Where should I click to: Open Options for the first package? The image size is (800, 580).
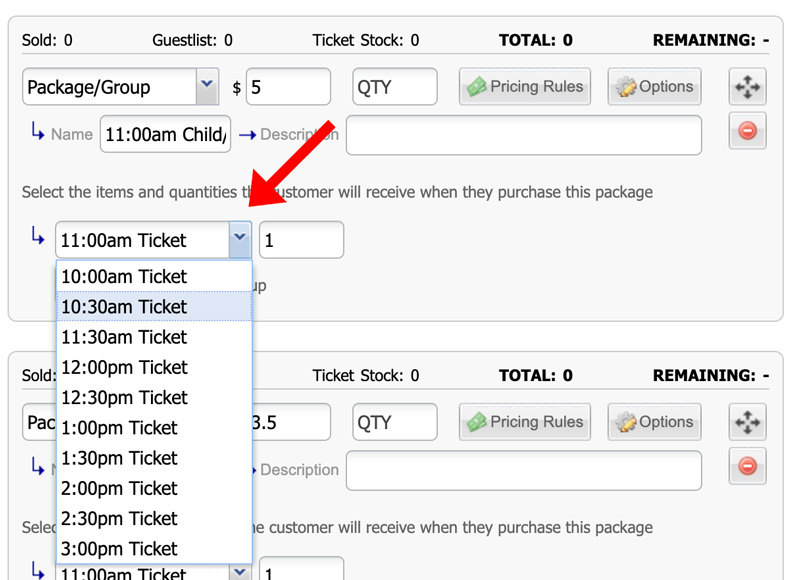click(x=654, y=87)
